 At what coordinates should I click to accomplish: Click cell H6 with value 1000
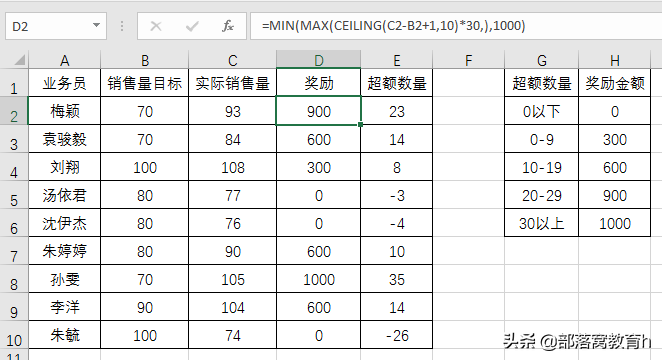[x=615, y=223]
